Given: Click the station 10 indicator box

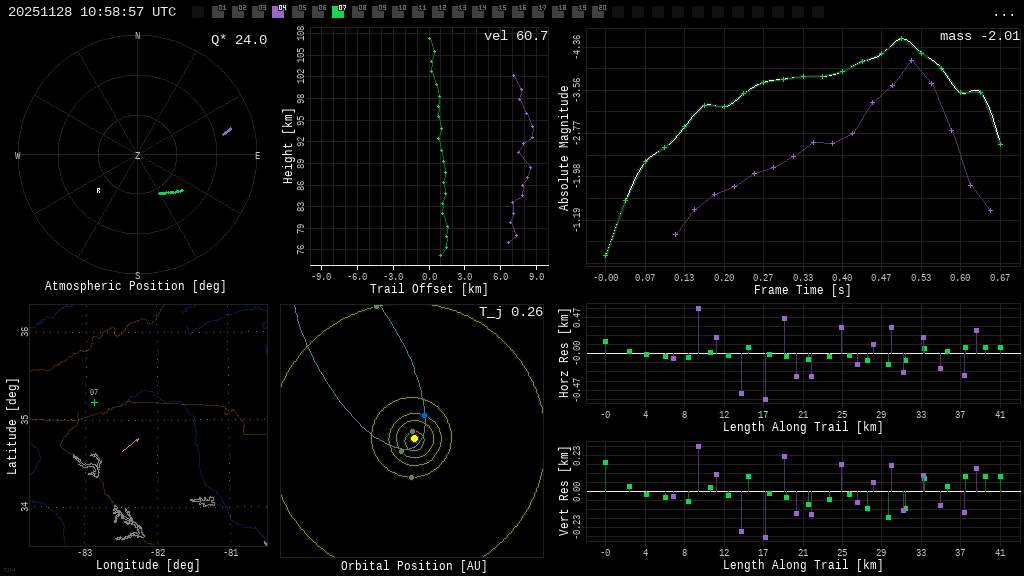Looking at the screenshot, I should pos(398,12).
